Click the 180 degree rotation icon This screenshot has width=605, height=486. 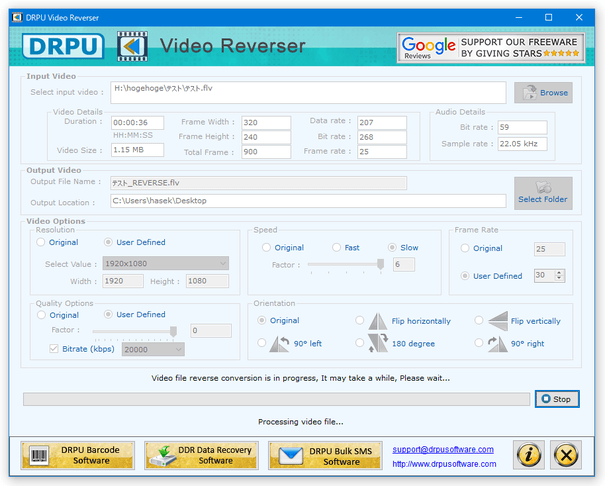(x=378, y=343)
